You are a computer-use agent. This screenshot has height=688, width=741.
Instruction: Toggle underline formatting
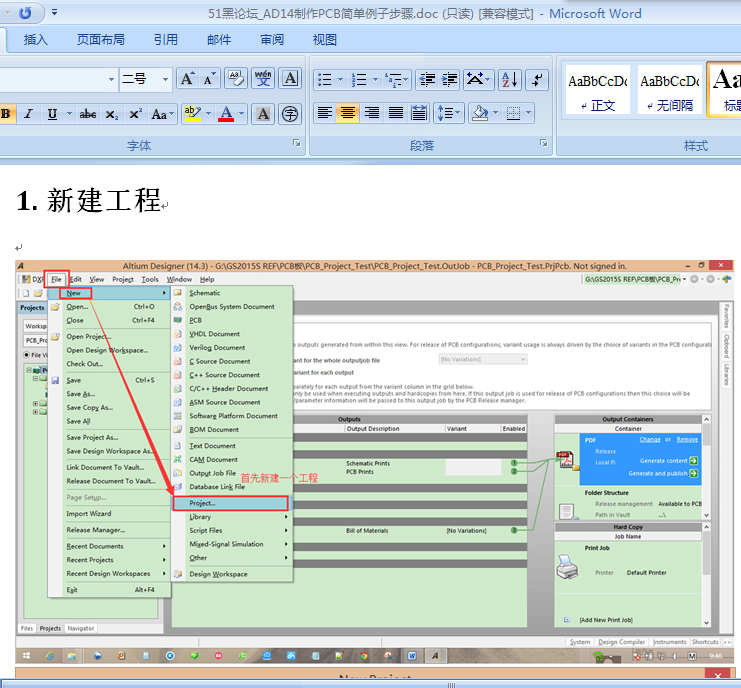[x=52, y=113]
